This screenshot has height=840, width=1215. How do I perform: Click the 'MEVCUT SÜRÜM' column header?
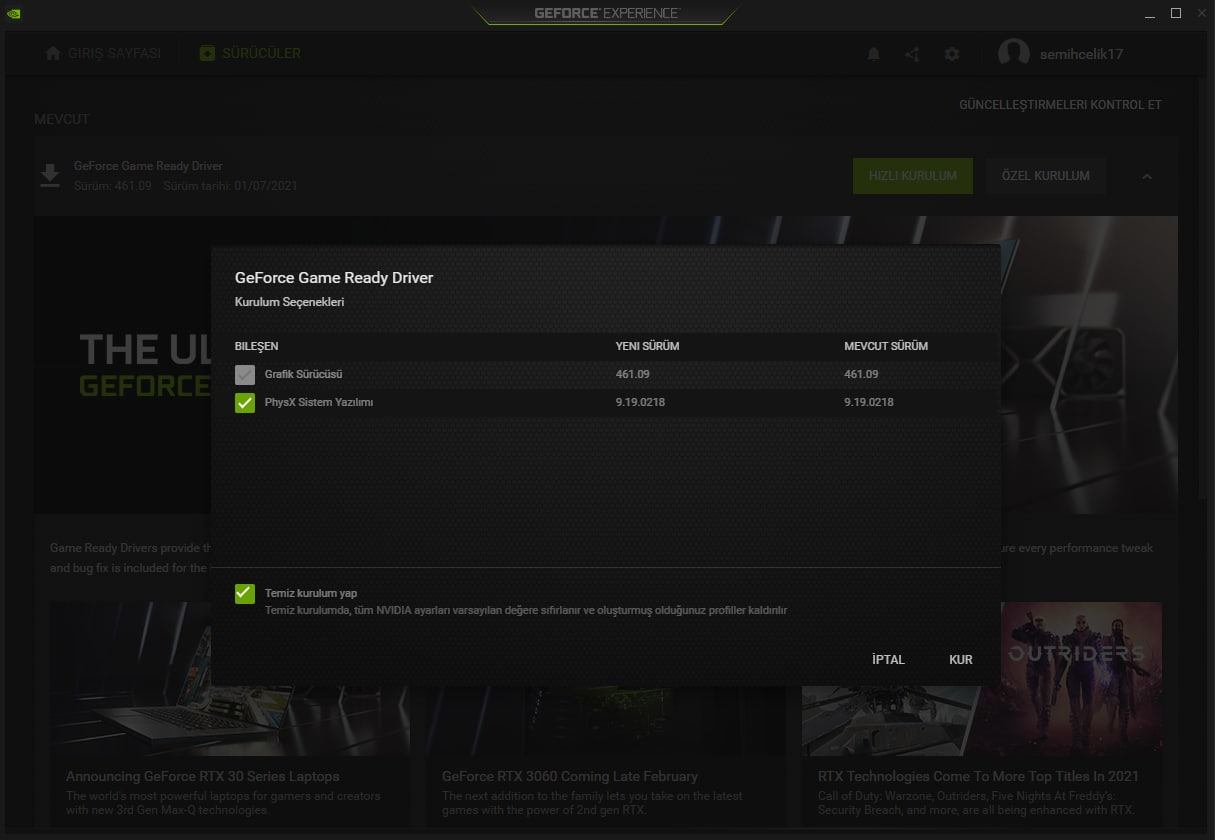pyautogui.click(x=886, y=347)
